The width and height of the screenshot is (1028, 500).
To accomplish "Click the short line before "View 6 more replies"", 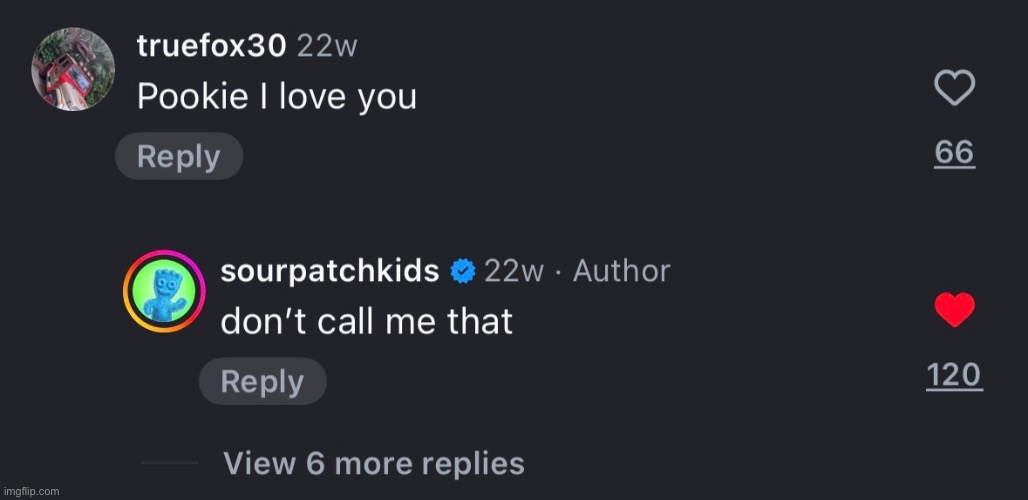I will coord(170,463).
